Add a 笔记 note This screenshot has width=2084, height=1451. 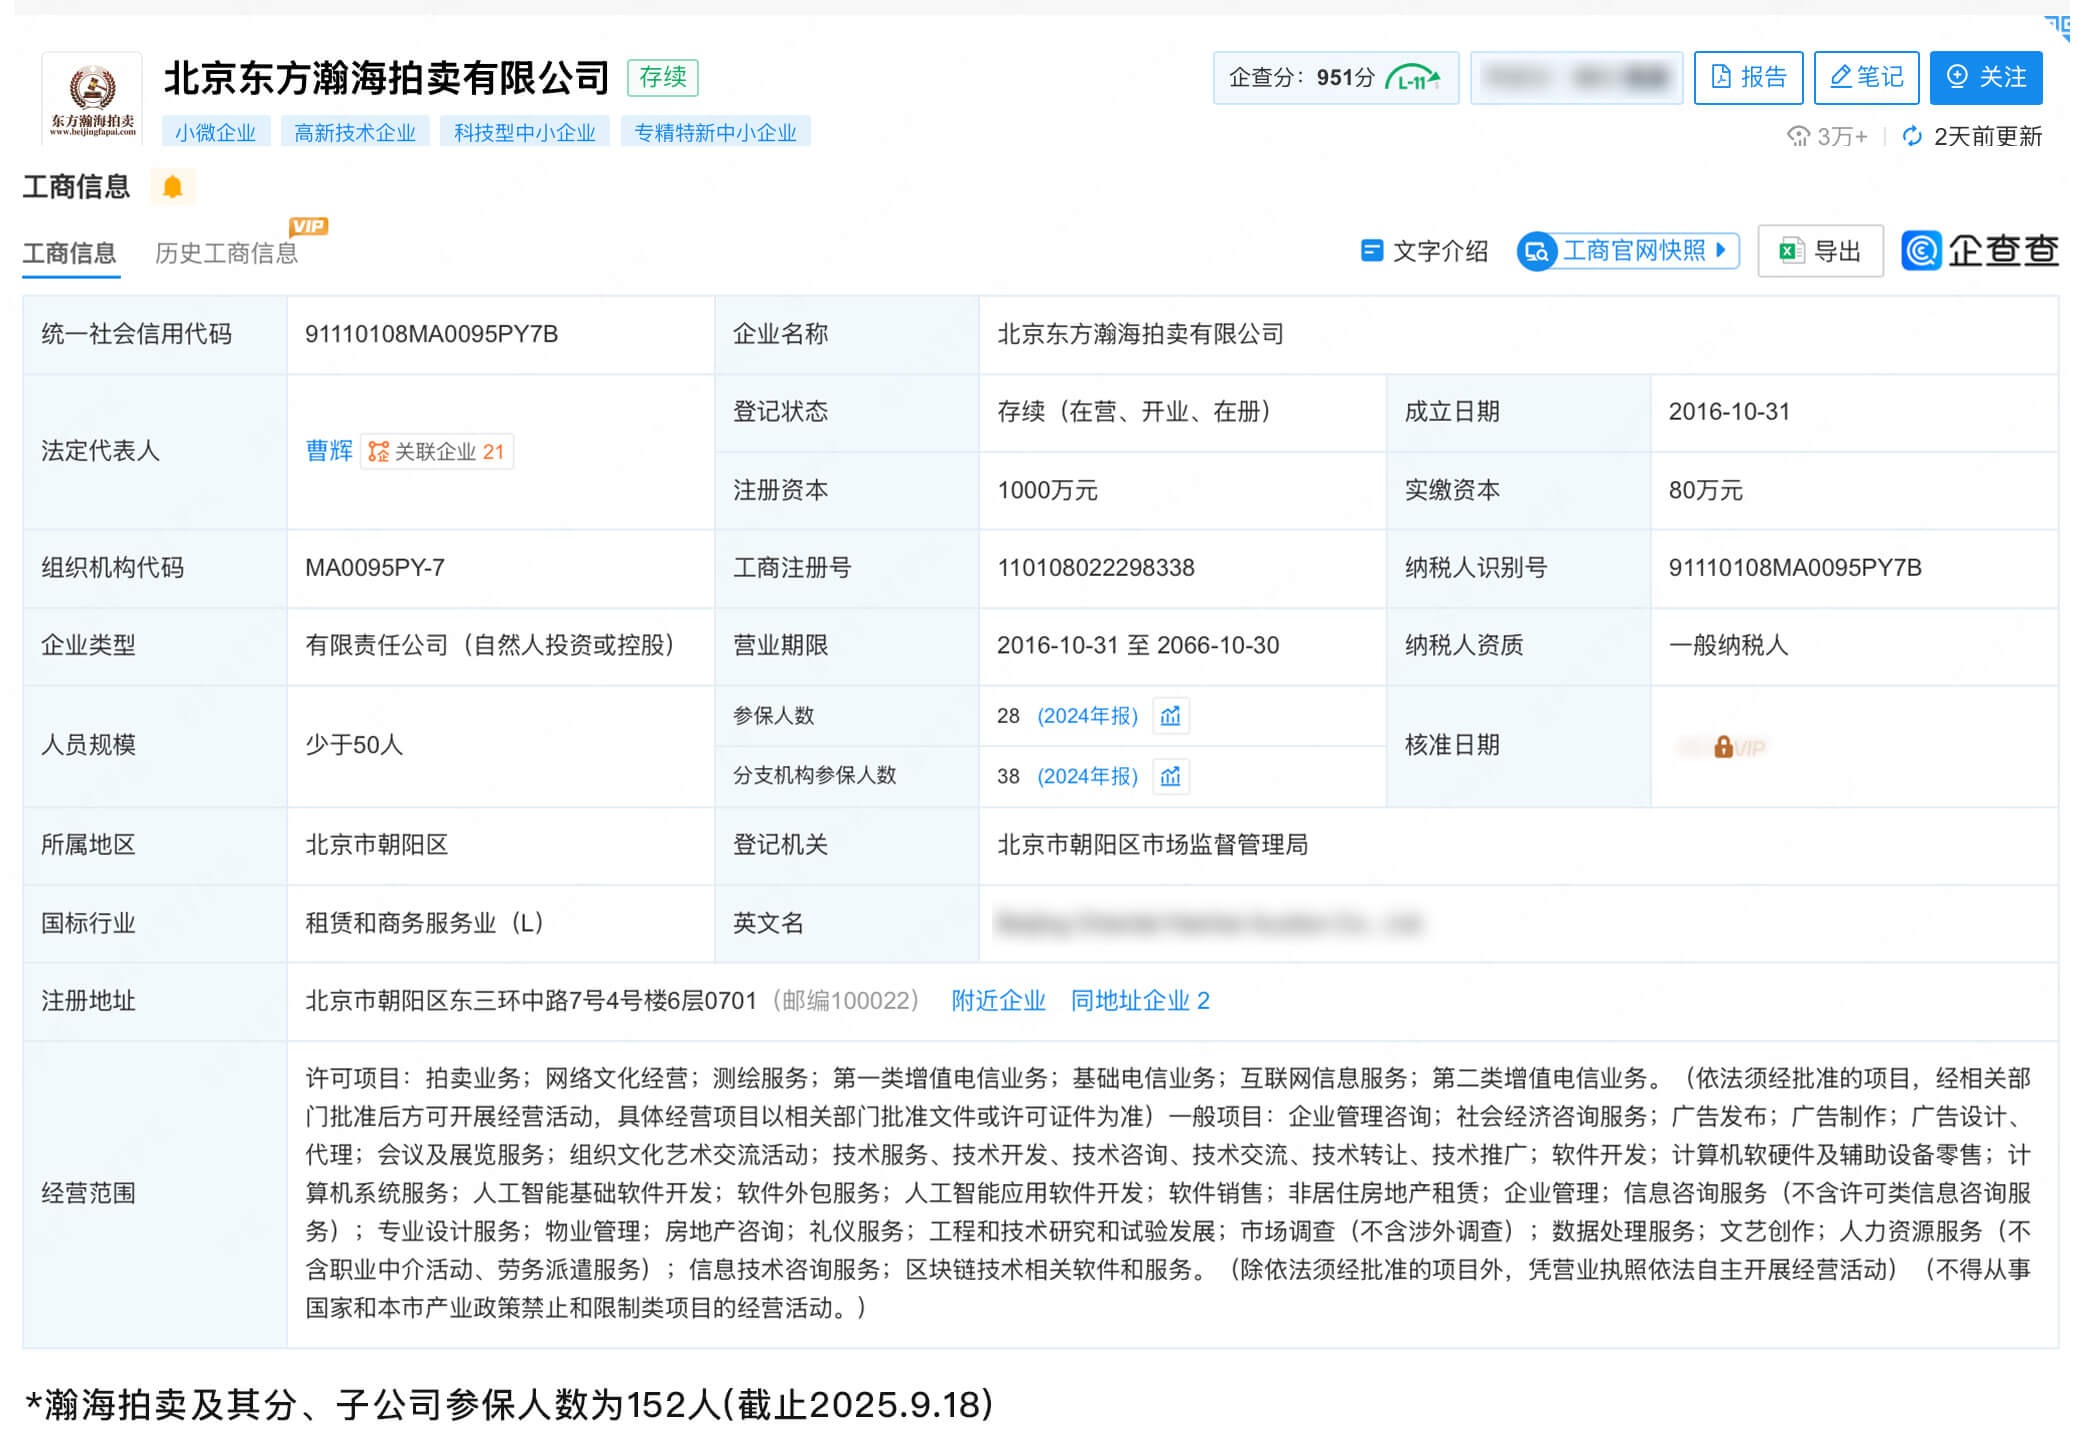(1866, 78)
